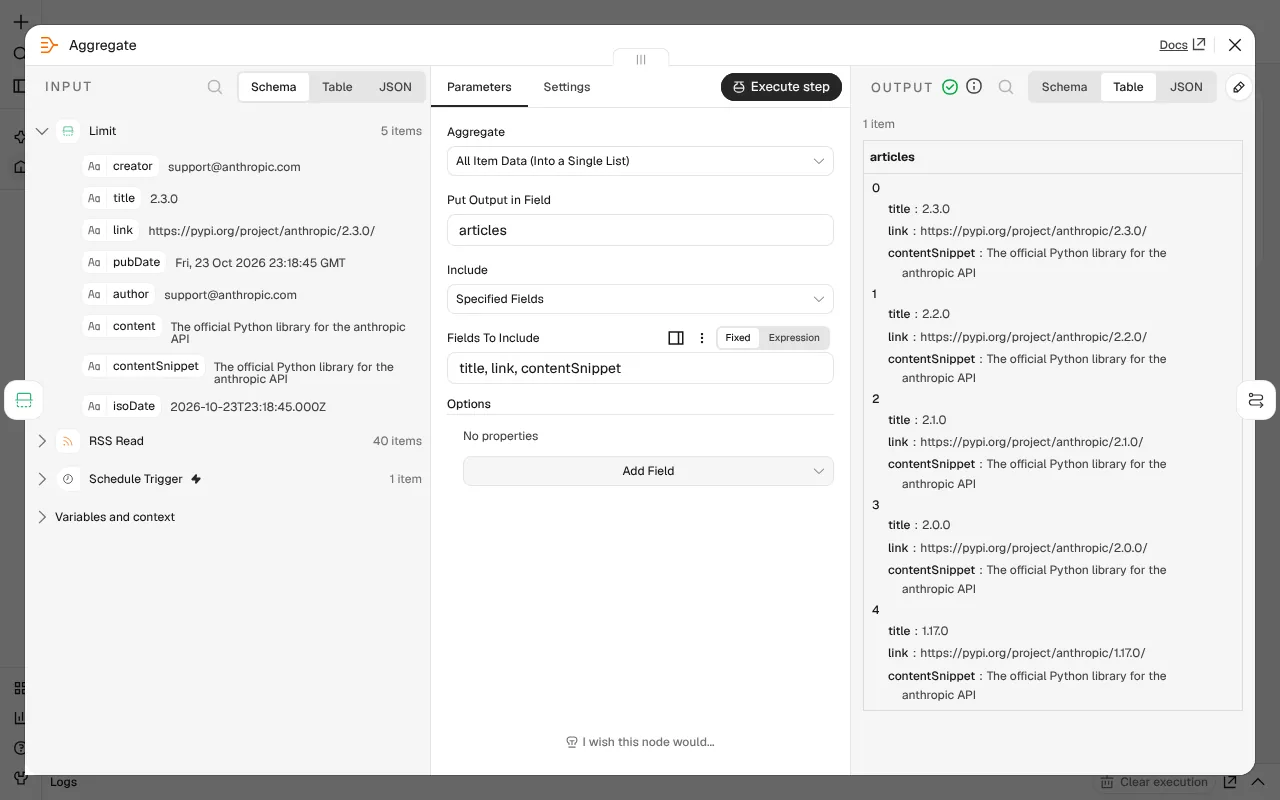The width and height of the screenshot is (1280, 800).
Task: Expand the Schedule Trigger input node
Action: coord(42,479)
